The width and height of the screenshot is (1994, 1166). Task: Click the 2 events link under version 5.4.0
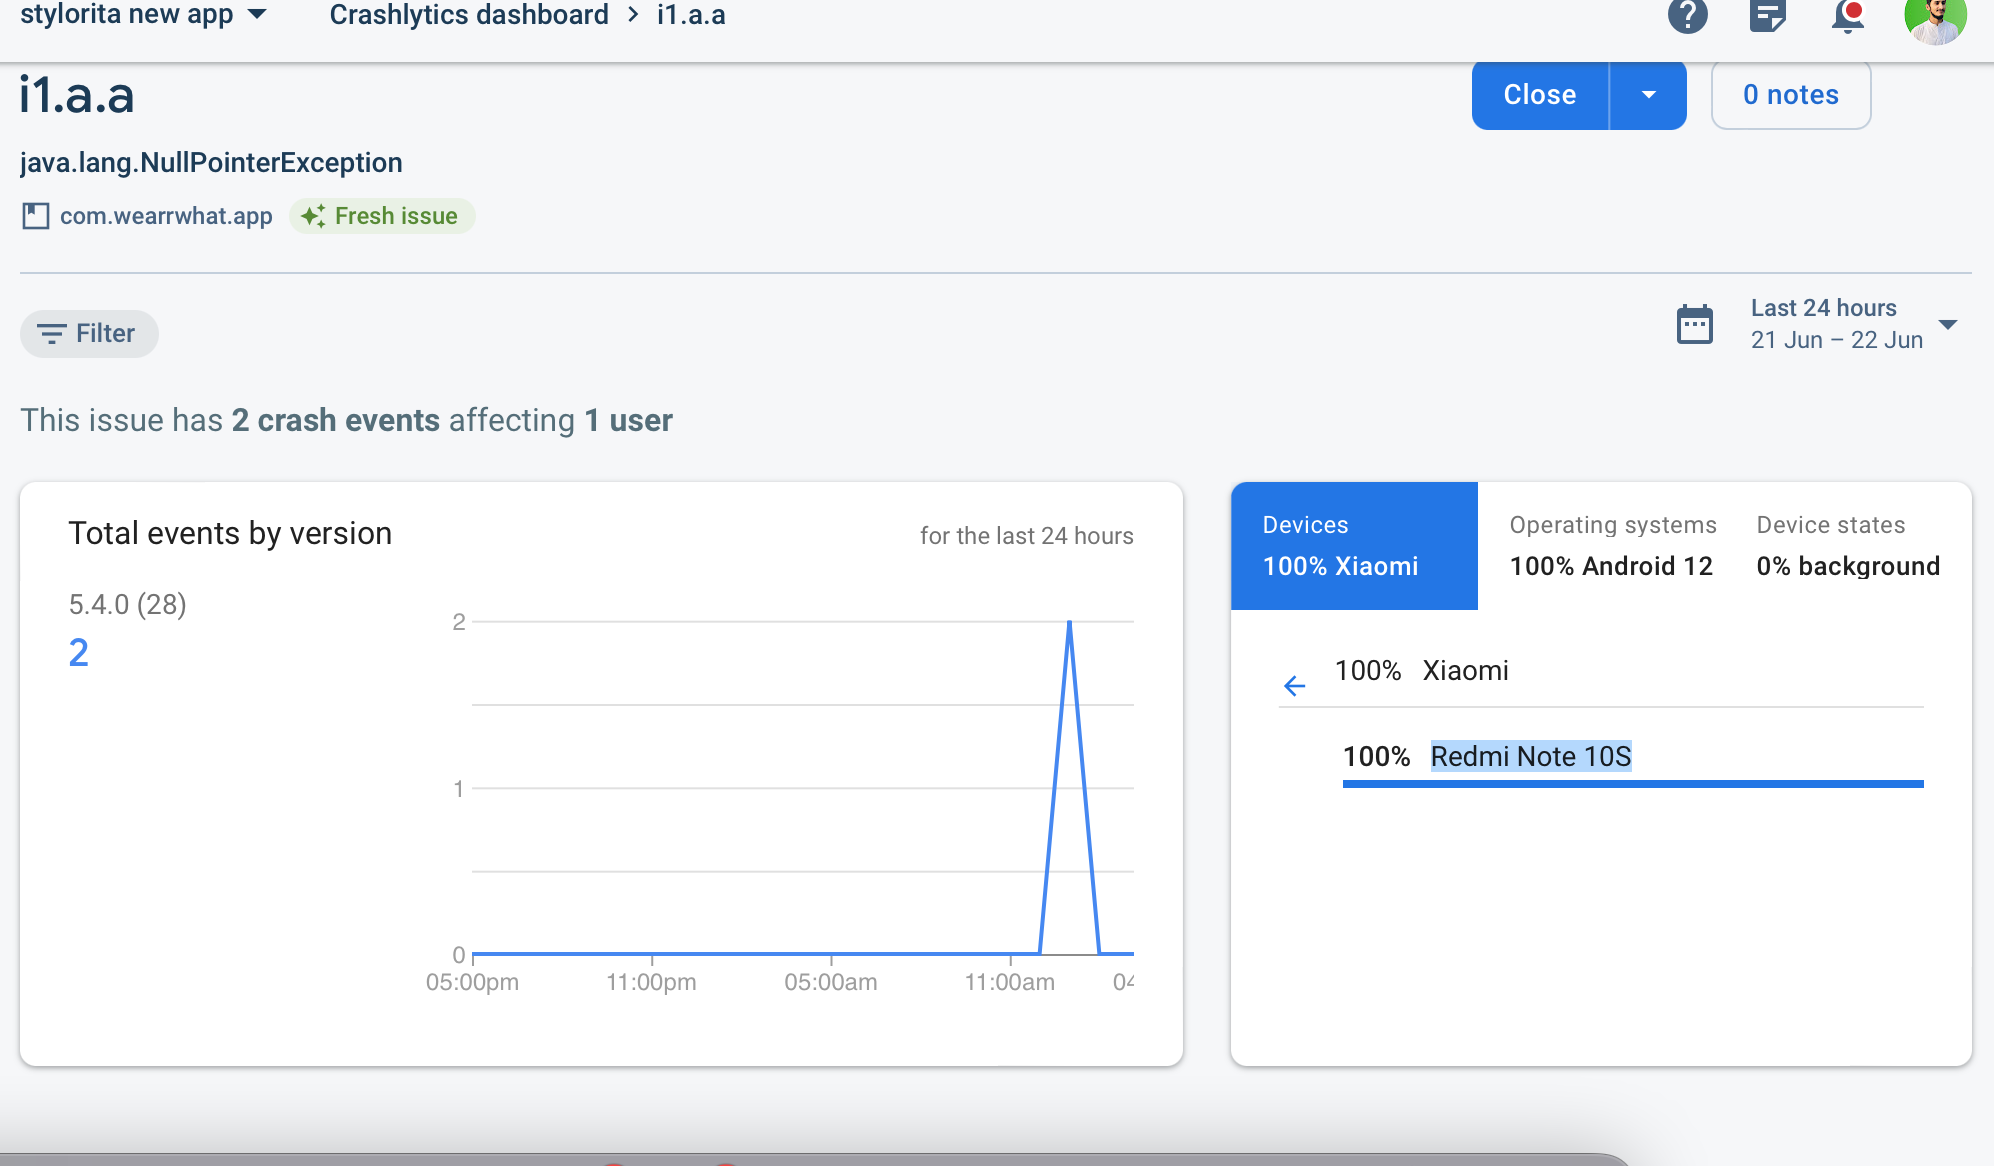click(x=79, y=651)
